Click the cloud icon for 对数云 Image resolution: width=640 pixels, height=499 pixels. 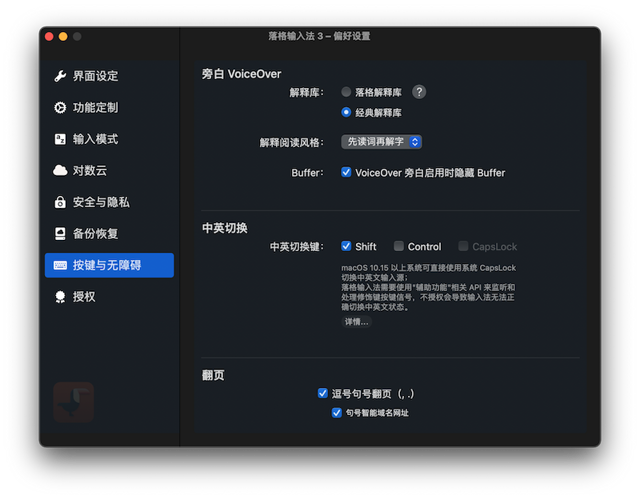pyautogui.click(x=60, y=171)
